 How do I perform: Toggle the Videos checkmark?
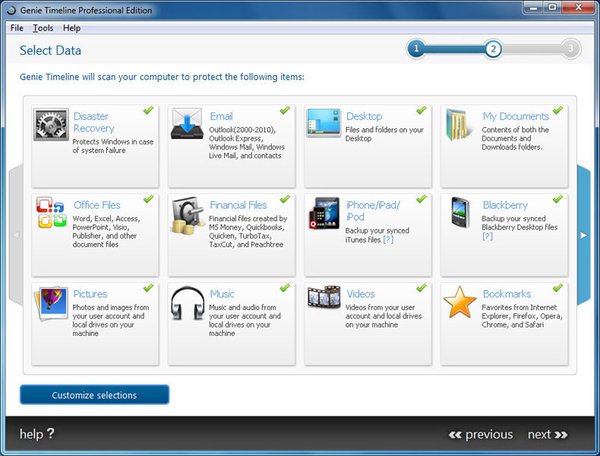(x=421, y=288)
